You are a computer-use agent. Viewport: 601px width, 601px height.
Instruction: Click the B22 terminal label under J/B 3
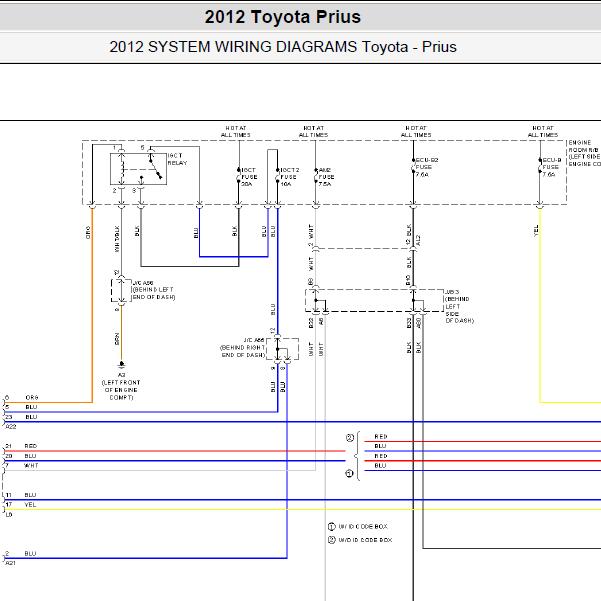pyautogui.click(x=311, y=323)
